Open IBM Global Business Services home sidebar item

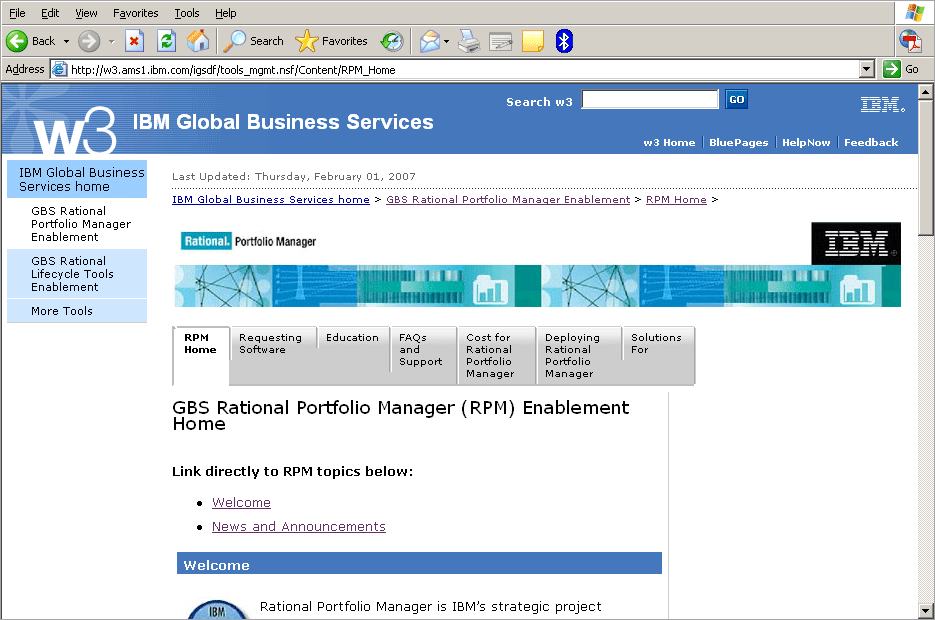pyautogui.click(x=77, y=179)
